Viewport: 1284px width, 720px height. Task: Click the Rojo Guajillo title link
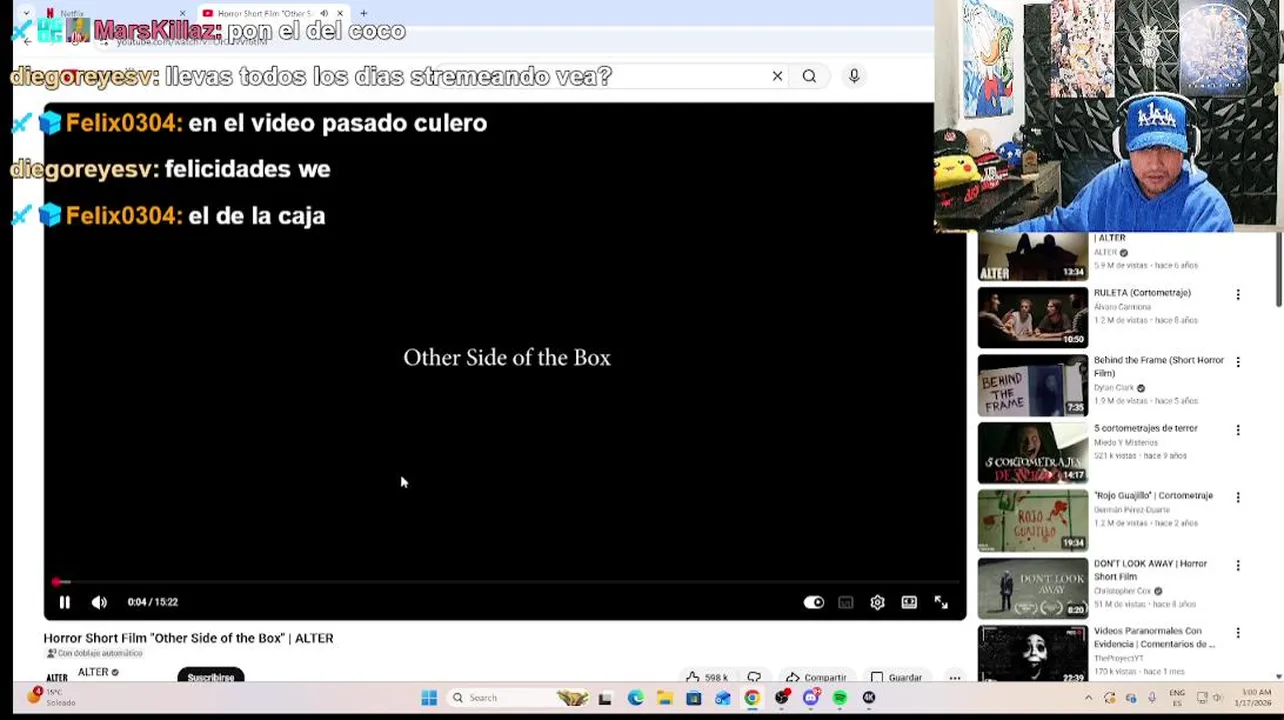tap(1153, 495)
